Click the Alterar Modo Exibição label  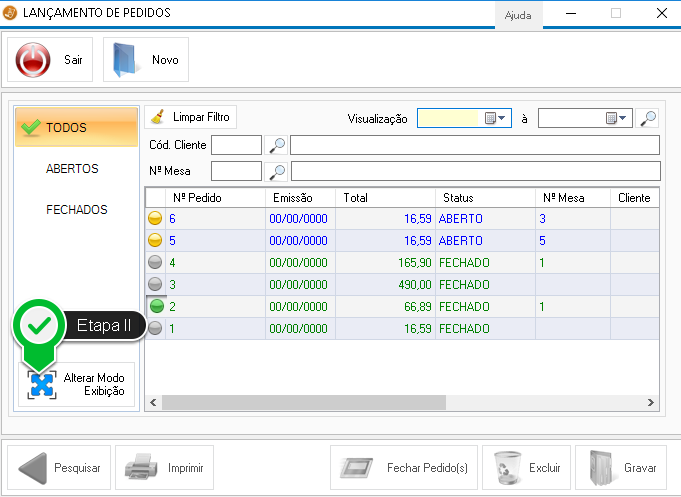94,384
